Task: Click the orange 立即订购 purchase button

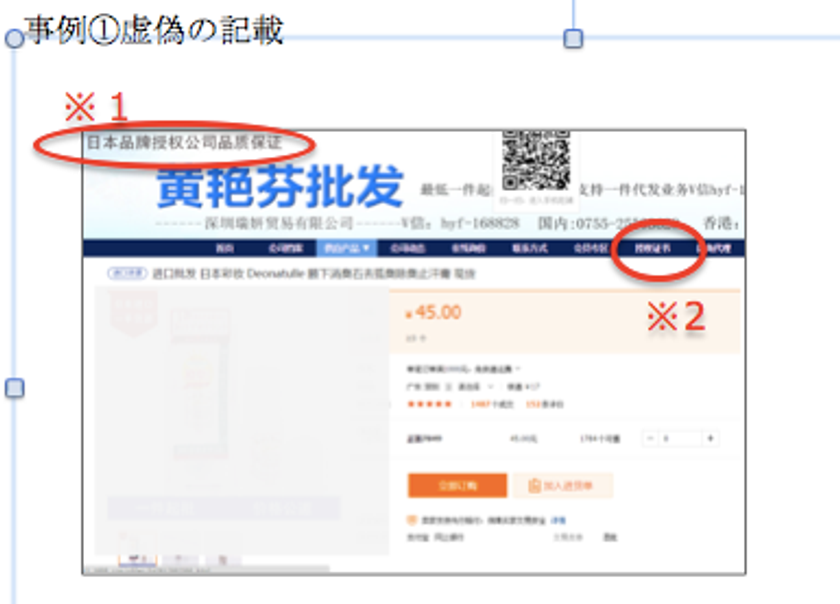Action: (x=457, y=485)
